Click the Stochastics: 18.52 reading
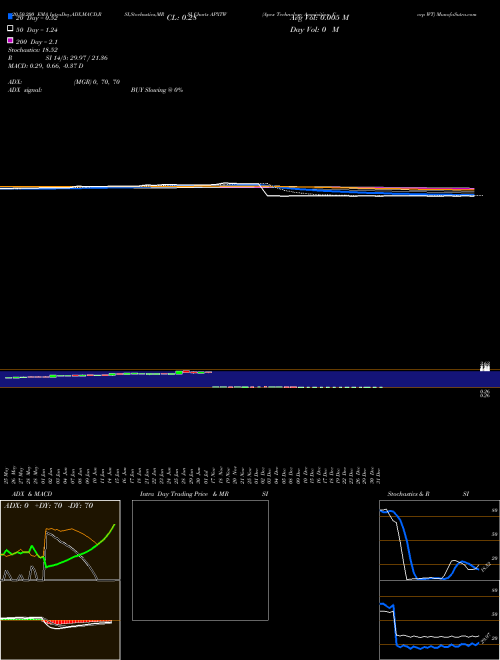Viewport: 500px width, 660px height. click(33, 50)
